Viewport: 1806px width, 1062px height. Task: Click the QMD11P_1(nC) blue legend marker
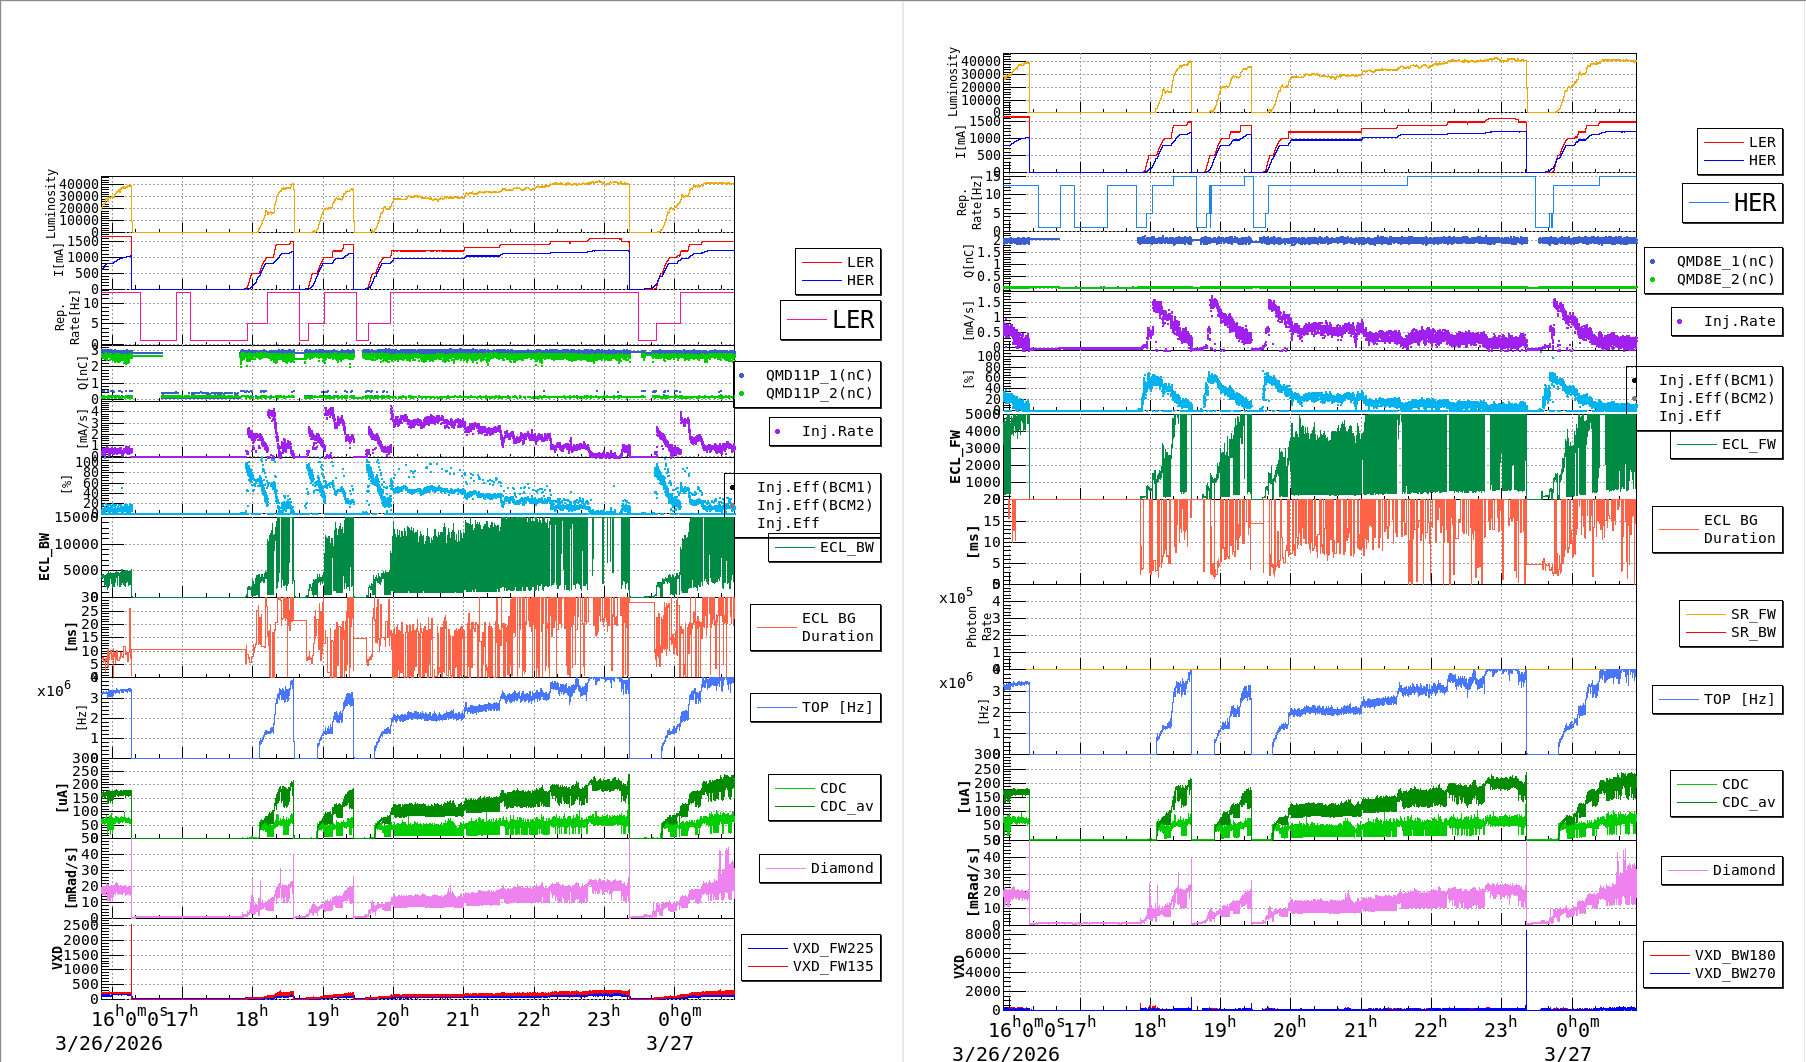pos(741,376)
